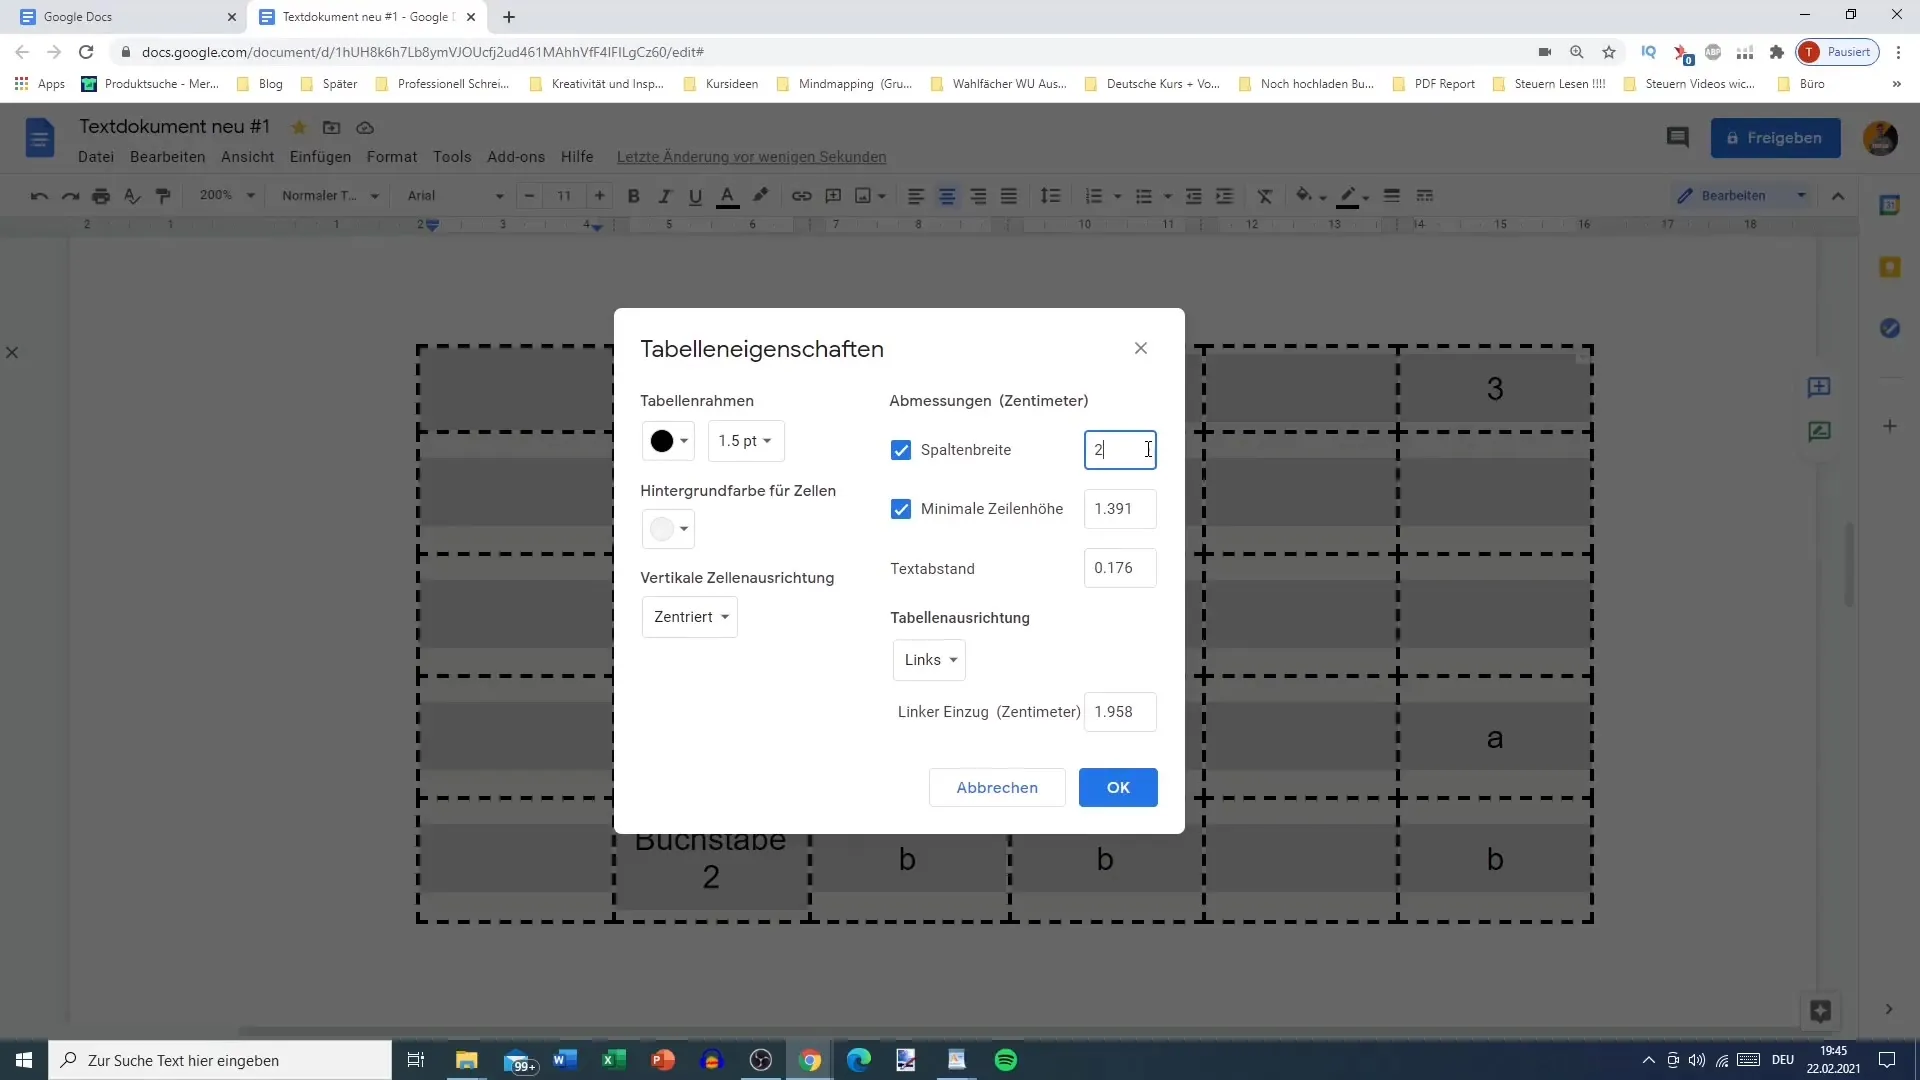Enable or disable Tabellenrahmen color swatch
The image size is (1920, 1080).
click(x=669, y=440)
